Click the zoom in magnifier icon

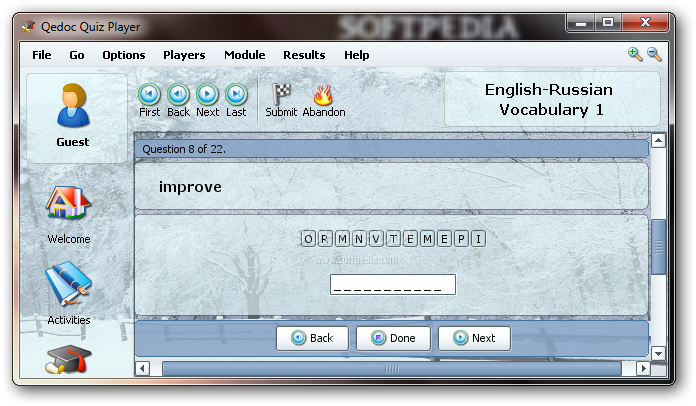click(x=635, y=54)
